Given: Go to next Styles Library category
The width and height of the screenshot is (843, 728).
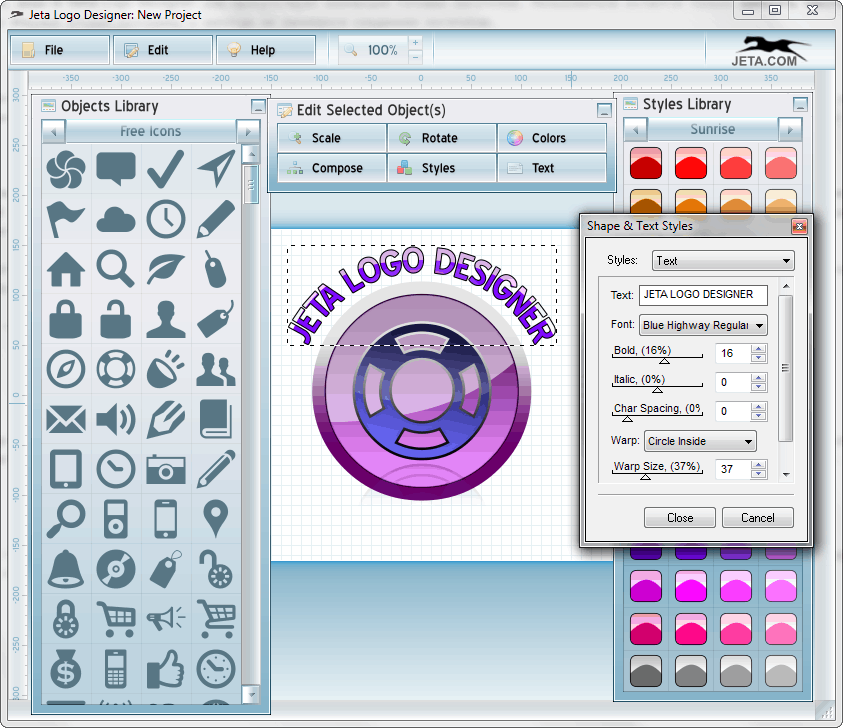Looking at the screenshot, I should click(x=790, y=130).
